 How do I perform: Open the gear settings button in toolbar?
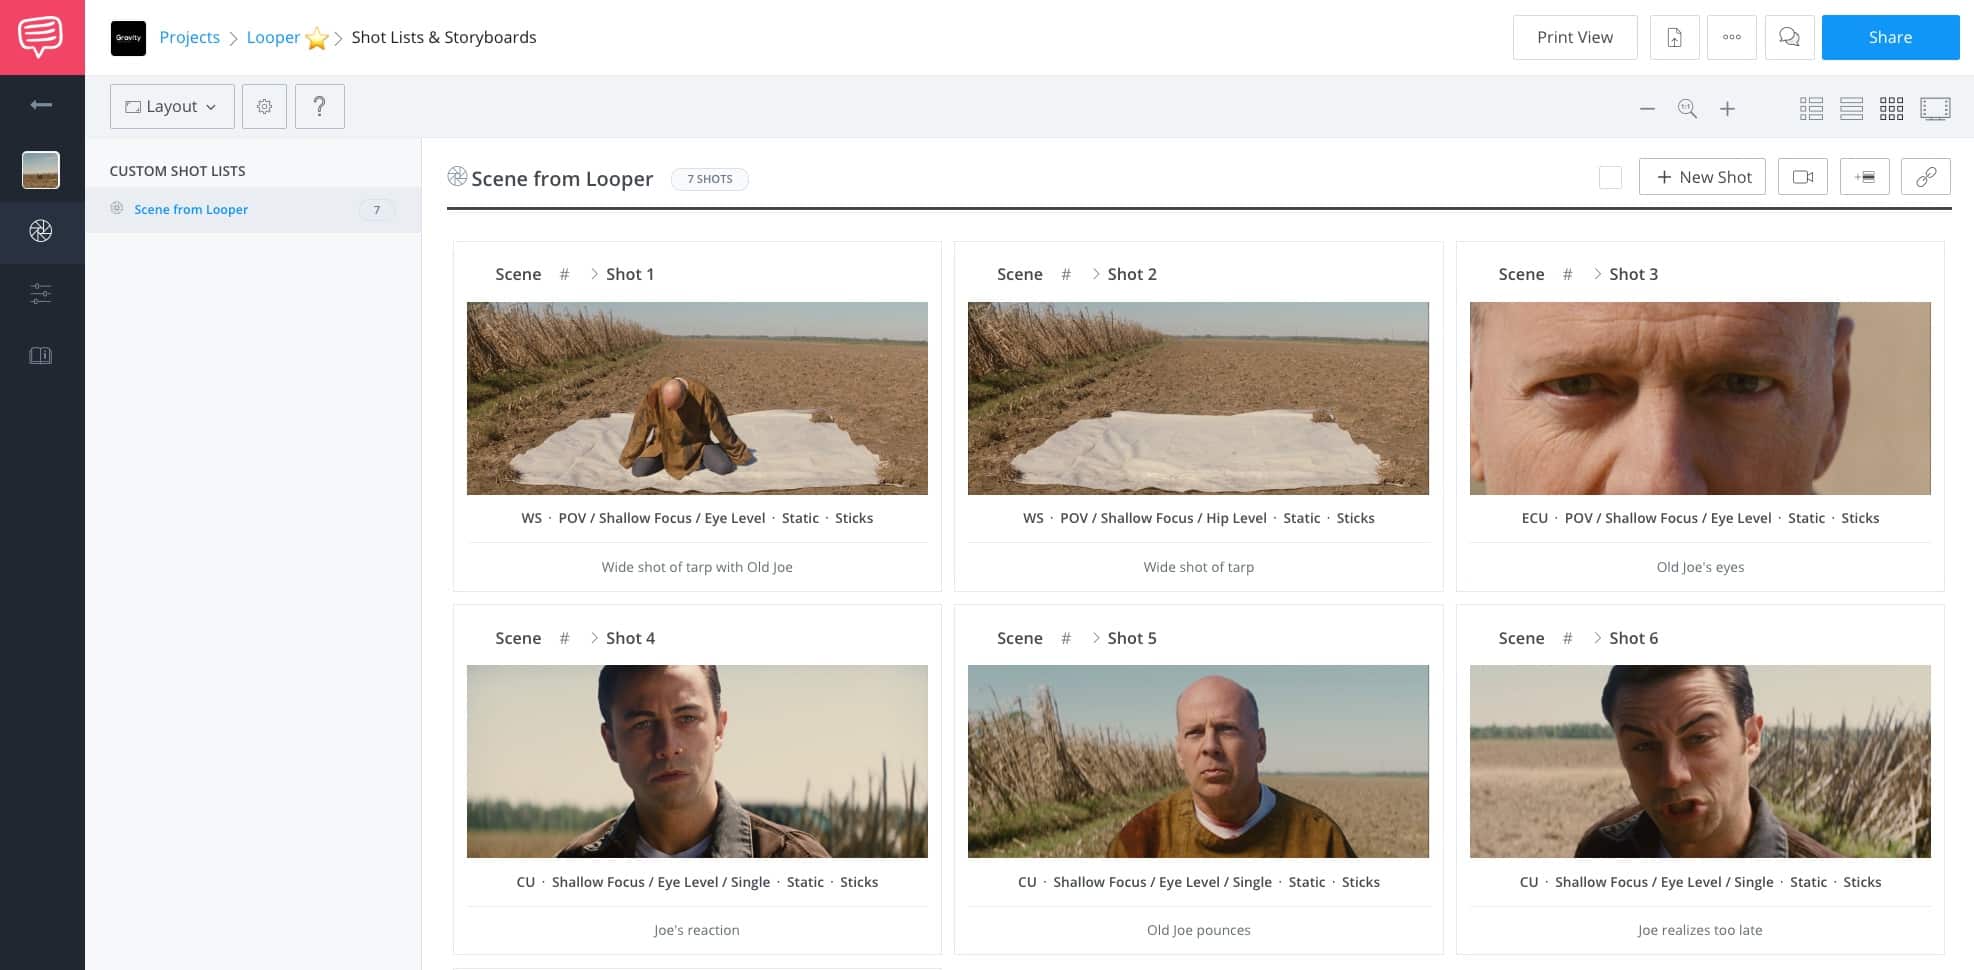click(264, 106)
